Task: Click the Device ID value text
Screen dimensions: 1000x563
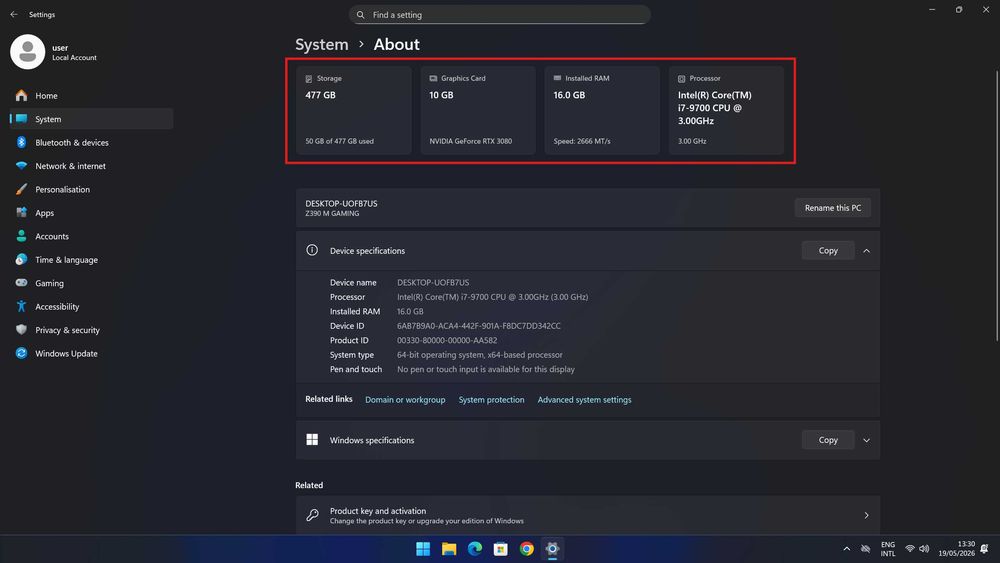Action: click(x=479, y=326)
